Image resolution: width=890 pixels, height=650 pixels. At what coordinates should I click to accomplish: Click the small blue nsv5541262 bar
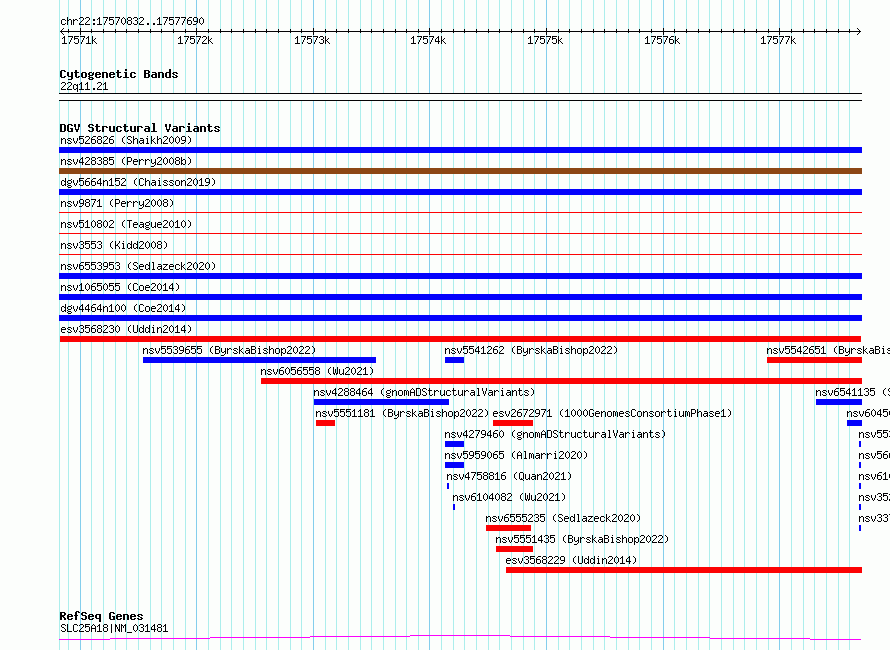point(454,360)
